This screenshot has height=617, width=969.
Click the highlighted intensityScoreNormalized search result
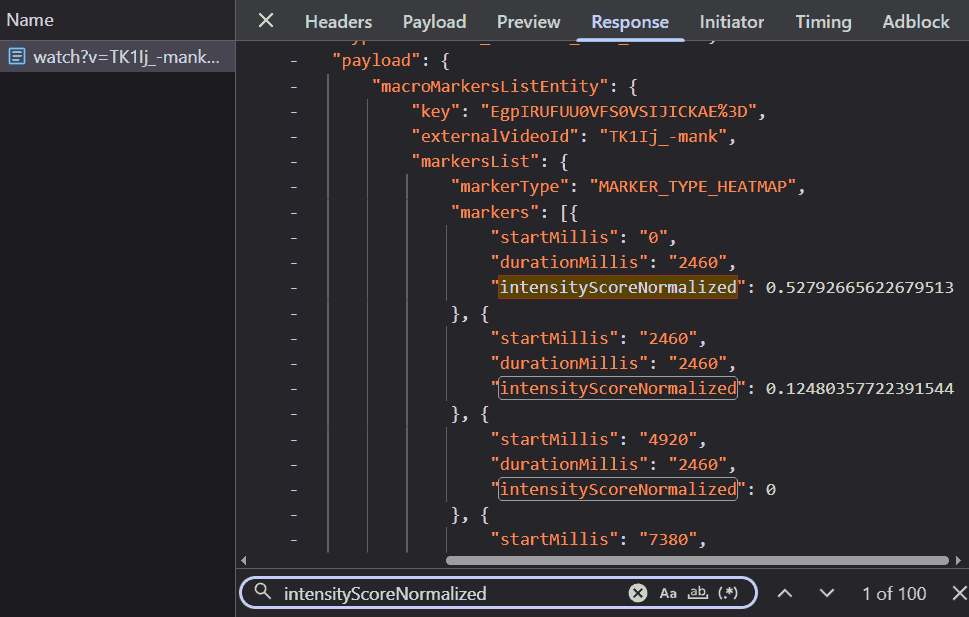(x=617, y=287)
